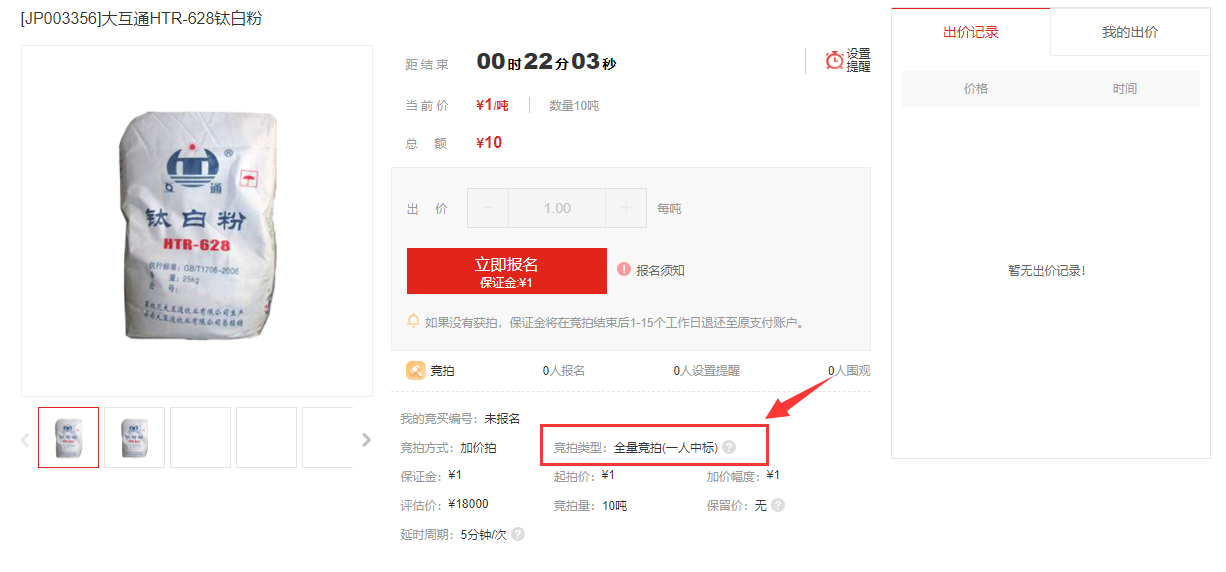Click the 加价幅度 ¥1 value
The width and height of the screenshot is (1226, 572).
(773, 475)
